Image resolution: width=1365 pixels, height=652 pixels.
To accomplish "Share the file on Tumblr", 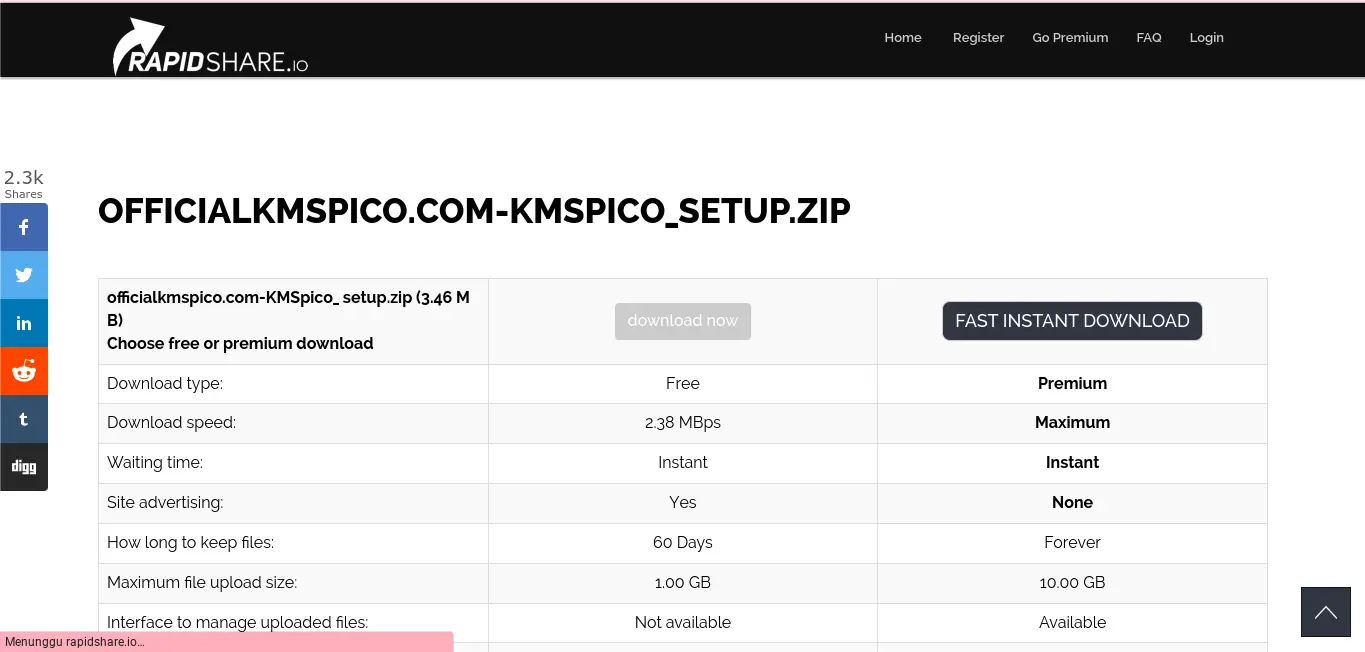I will tap(24, 419).
